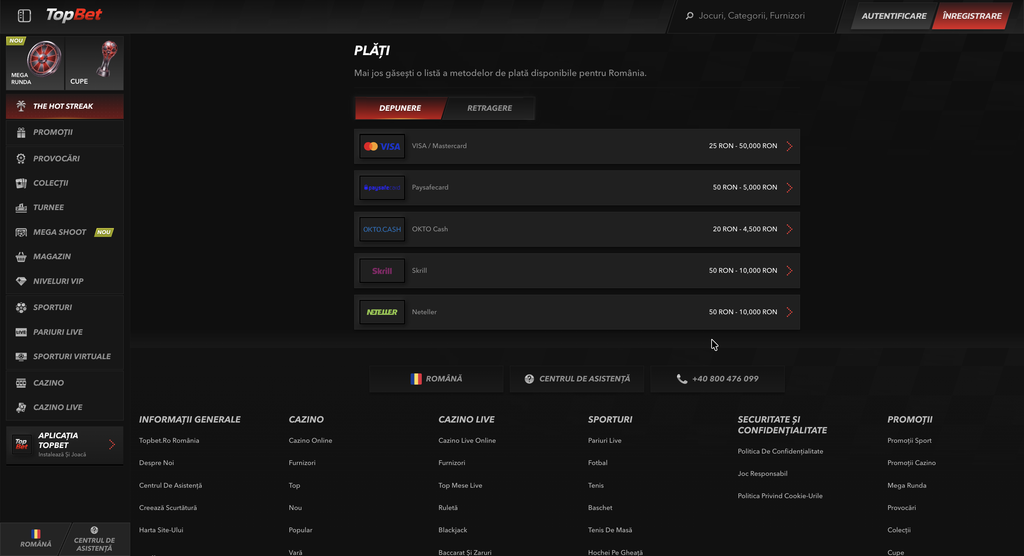Open Turnee in the sidebar

click(65, 208)
